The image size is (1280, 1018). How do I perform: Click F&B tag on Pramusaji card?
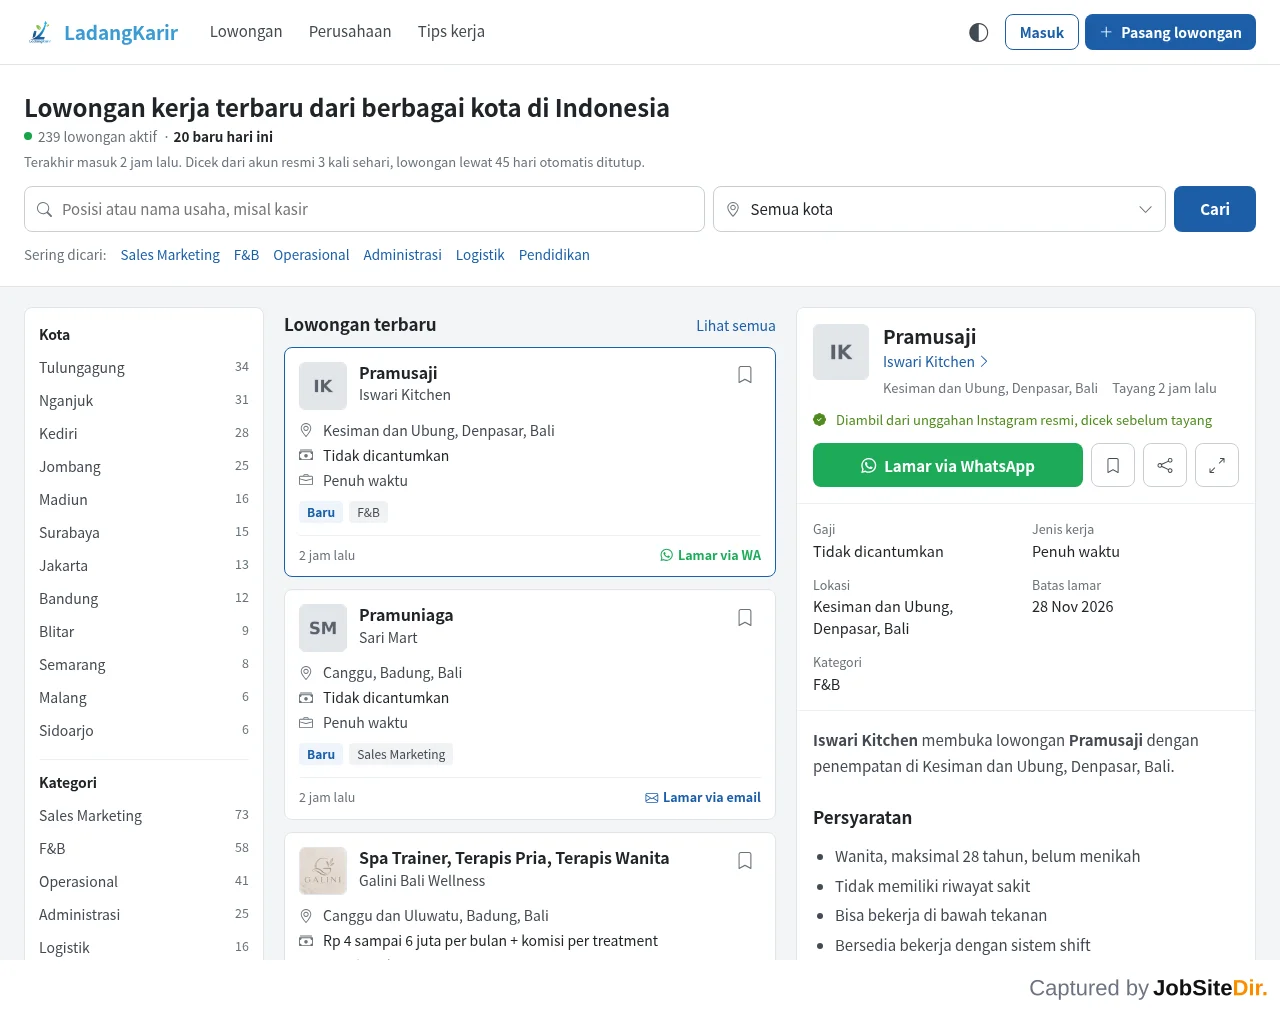[368, 512]
